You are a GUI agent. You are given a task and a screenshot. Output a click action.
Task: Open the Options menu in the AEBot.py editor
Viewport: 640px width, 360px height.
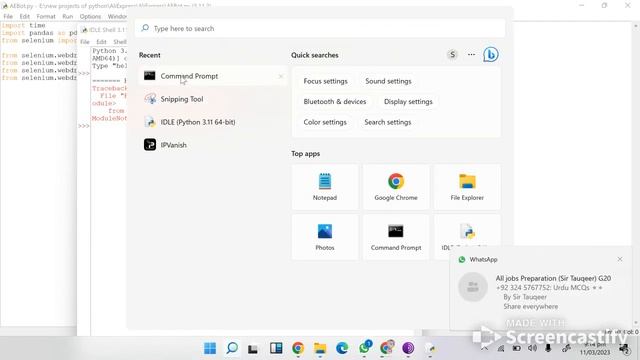[90, 16]
